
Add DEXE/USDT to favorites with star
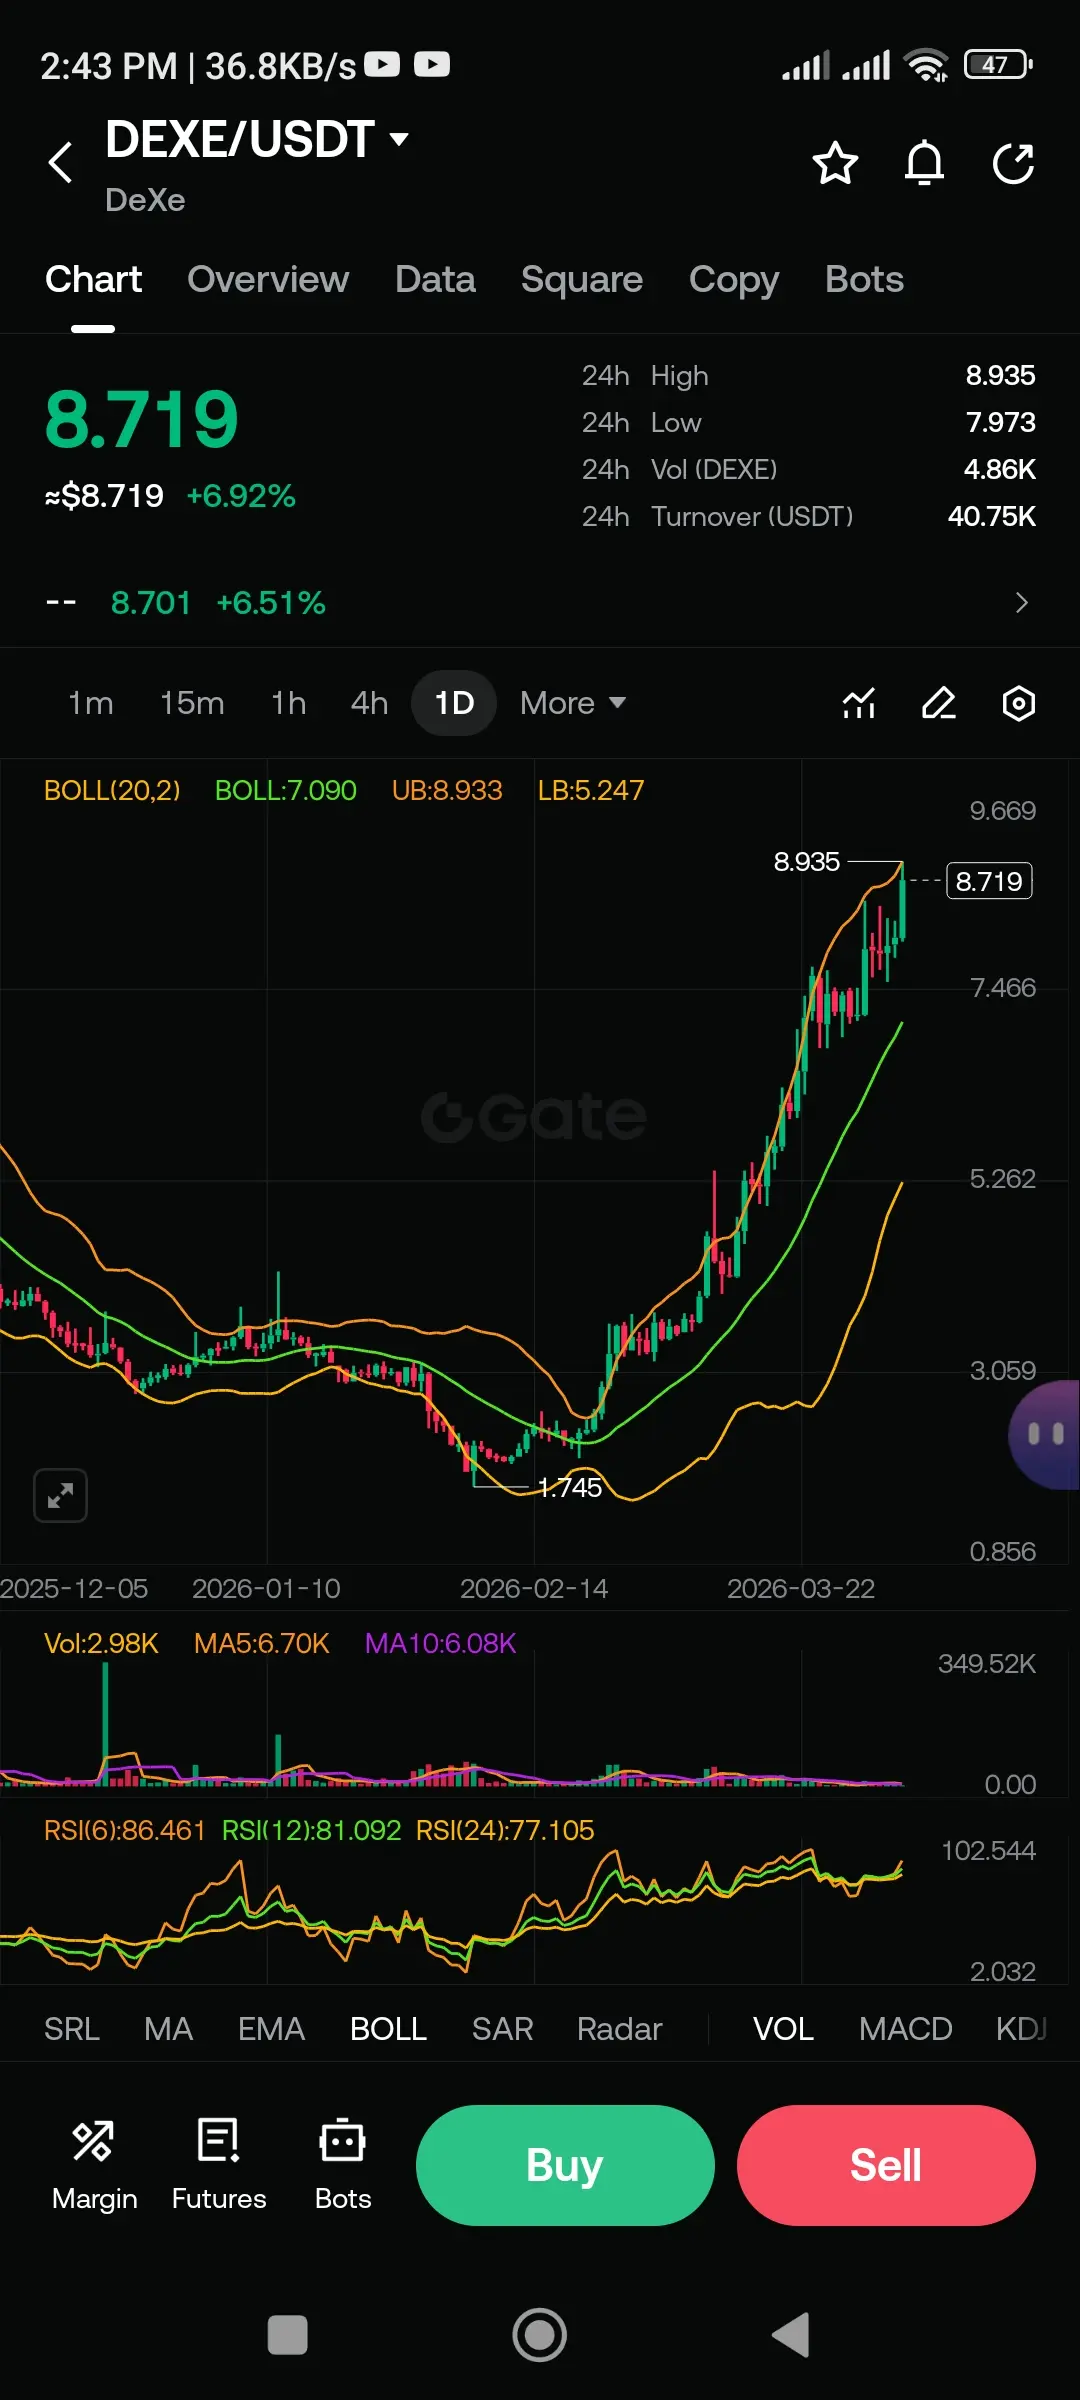click(x=835, y=163)
